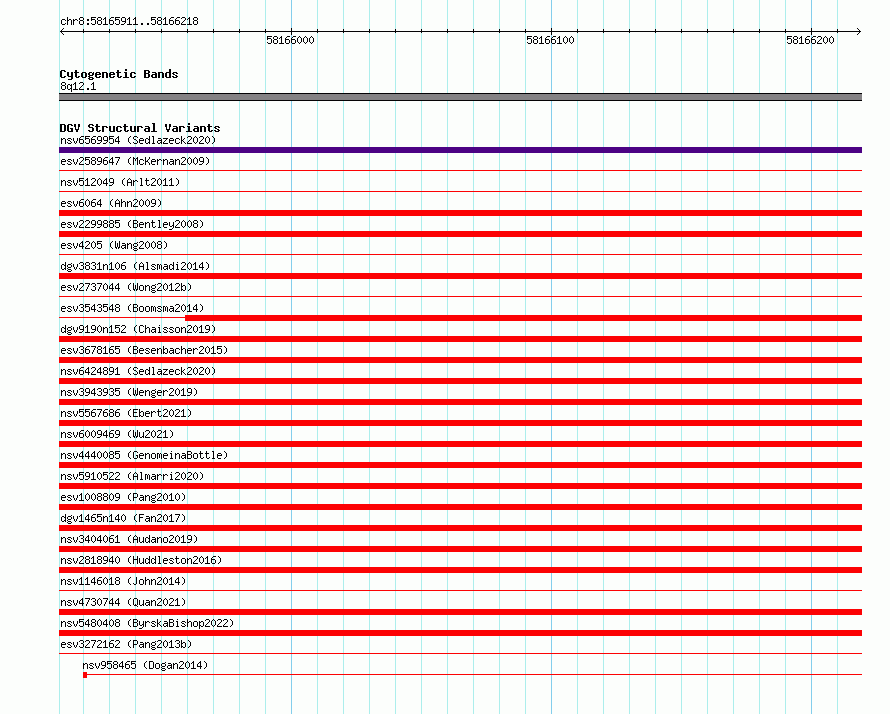The height and width of the screenshot is (714, 890).
Task: Click the thick esv3543548 Boomsma2014 bar segment
Action: 523,318
